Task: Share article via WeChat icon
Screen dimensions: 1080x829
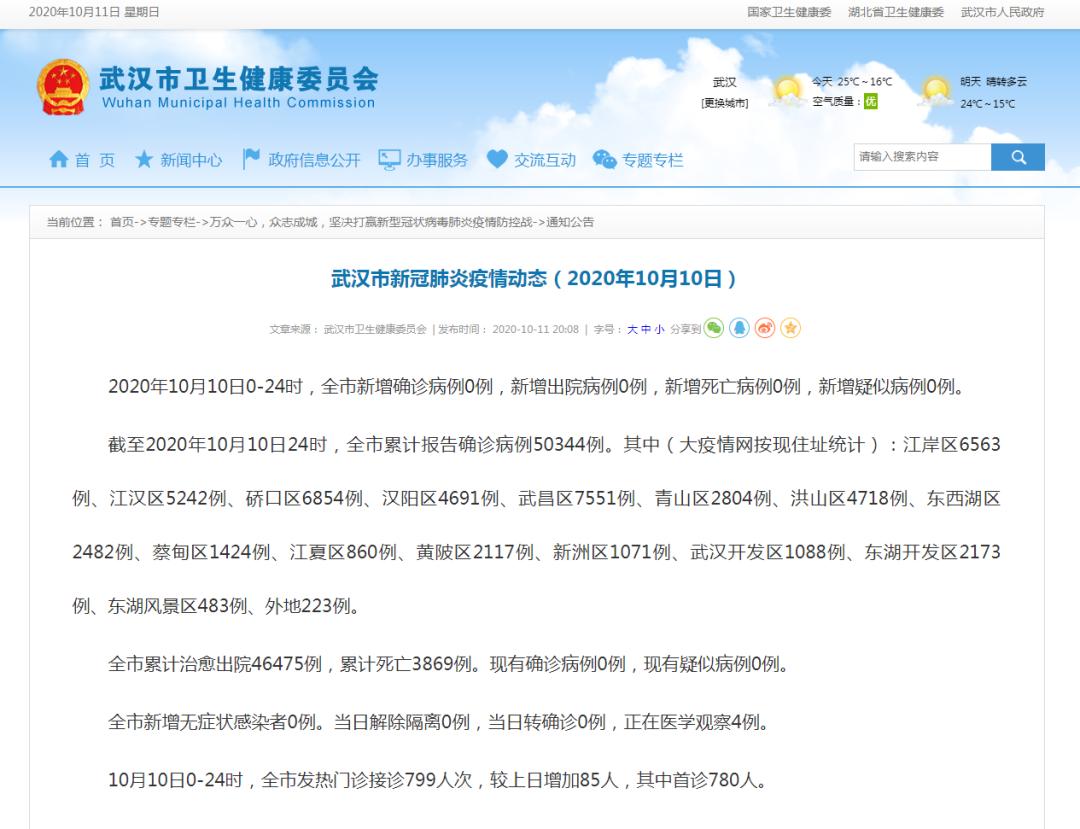Action: pos(714,328)
